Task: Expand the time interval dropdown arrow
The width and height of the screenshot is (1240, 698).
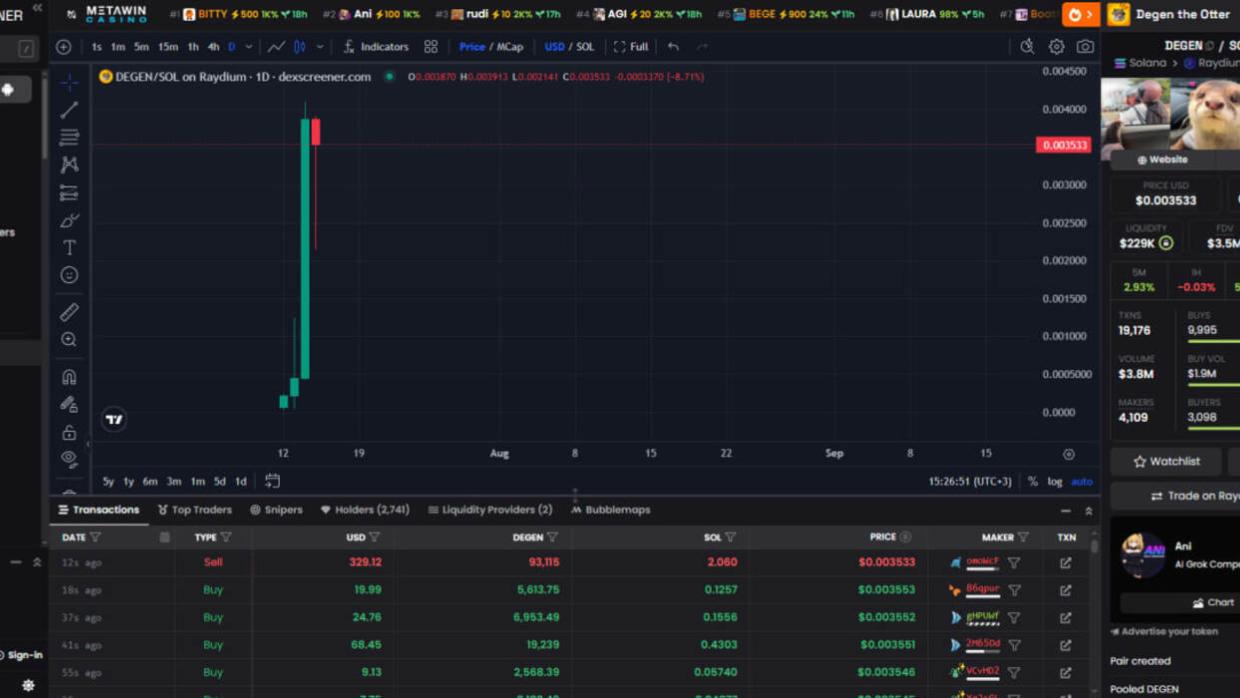Action: point(249,47)
